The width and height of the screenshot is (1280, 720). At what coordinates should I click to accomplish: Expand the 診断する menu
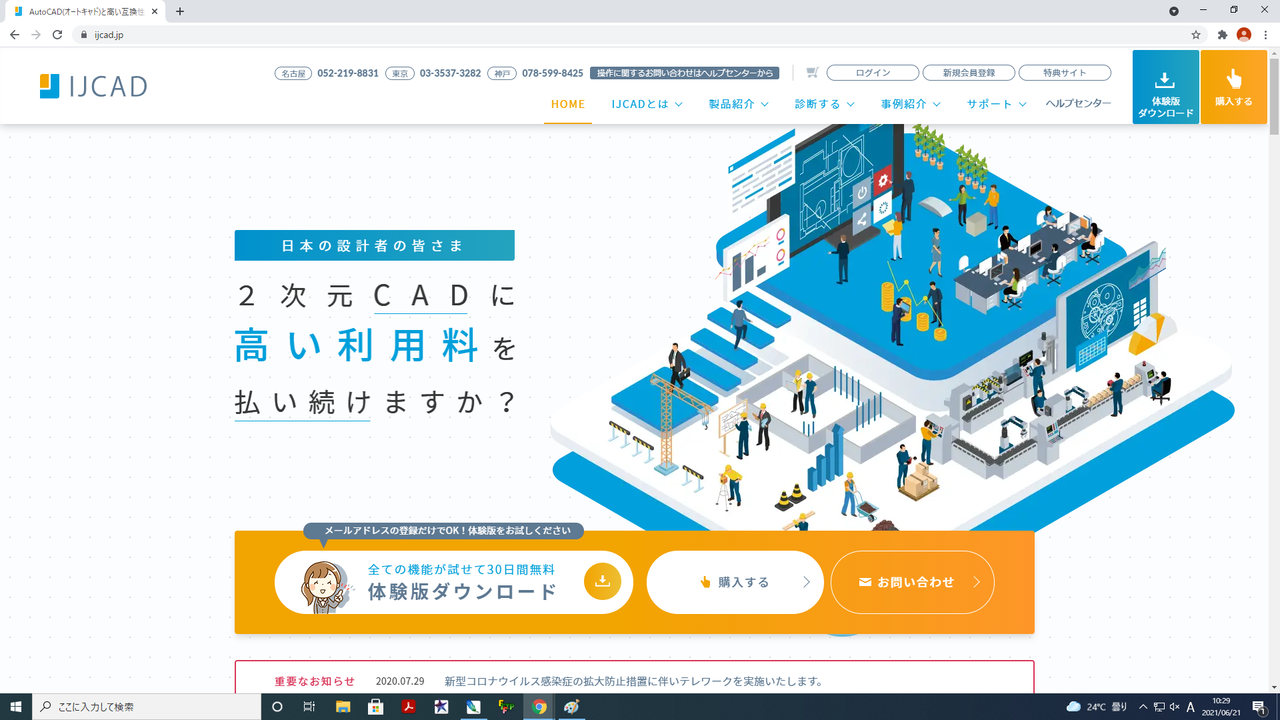click(825, 104)
